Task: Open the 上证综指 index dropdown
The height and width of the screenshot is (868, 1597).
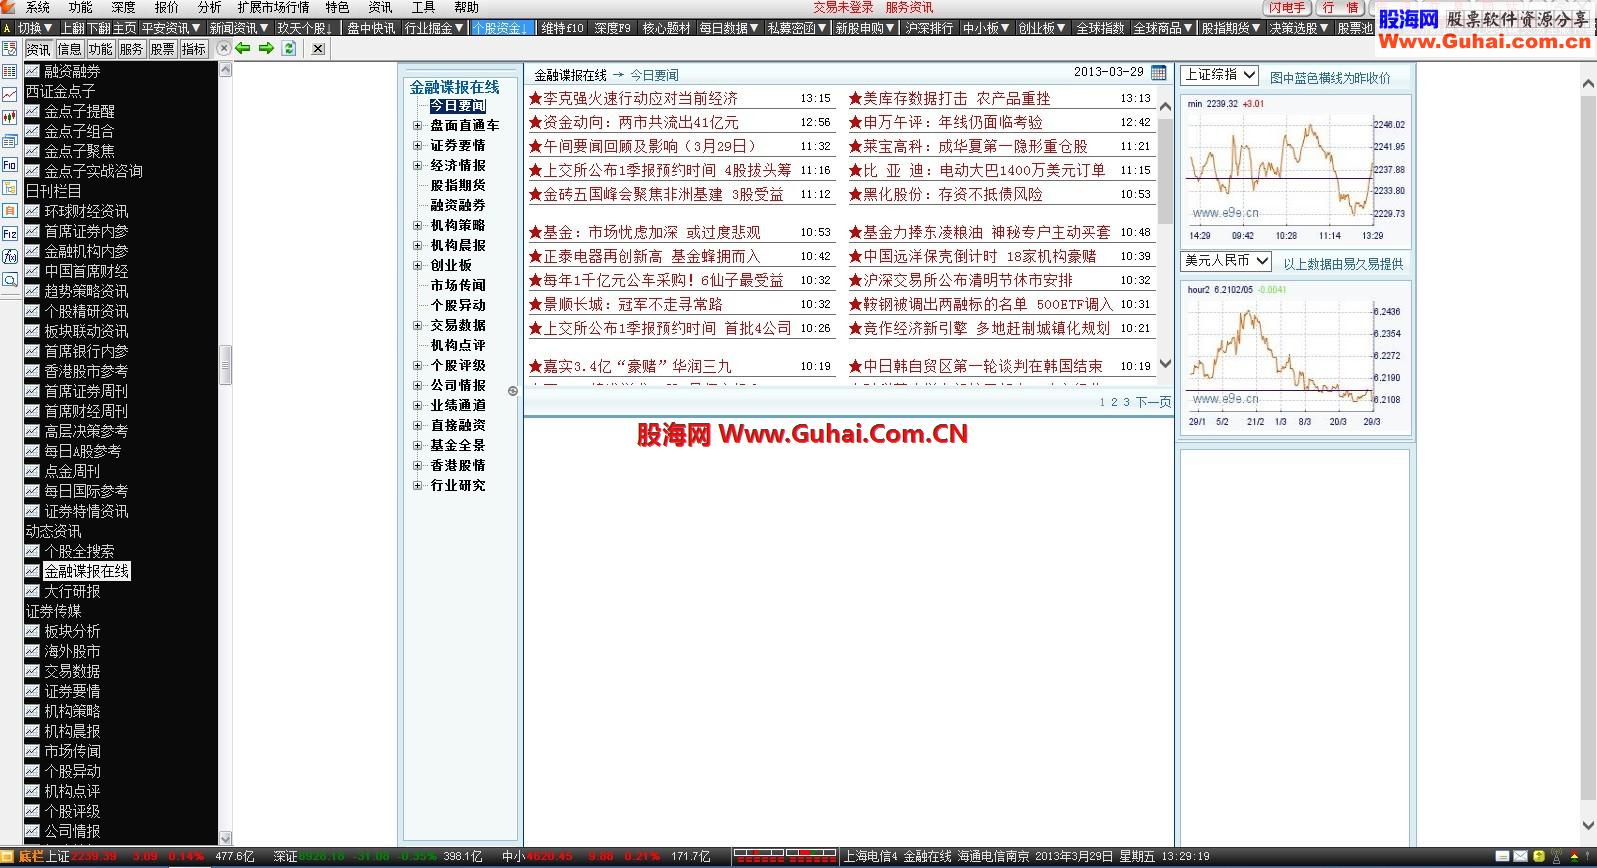Action: click(1219, 75)
